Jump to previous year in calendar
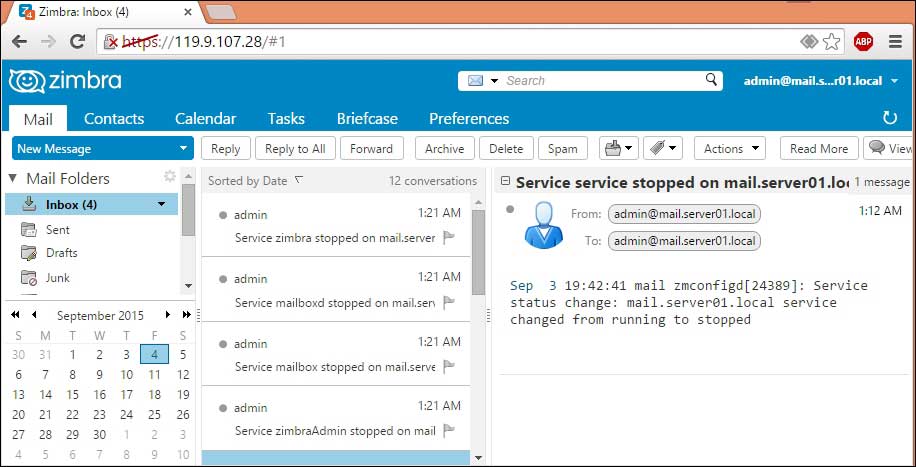 15,314
